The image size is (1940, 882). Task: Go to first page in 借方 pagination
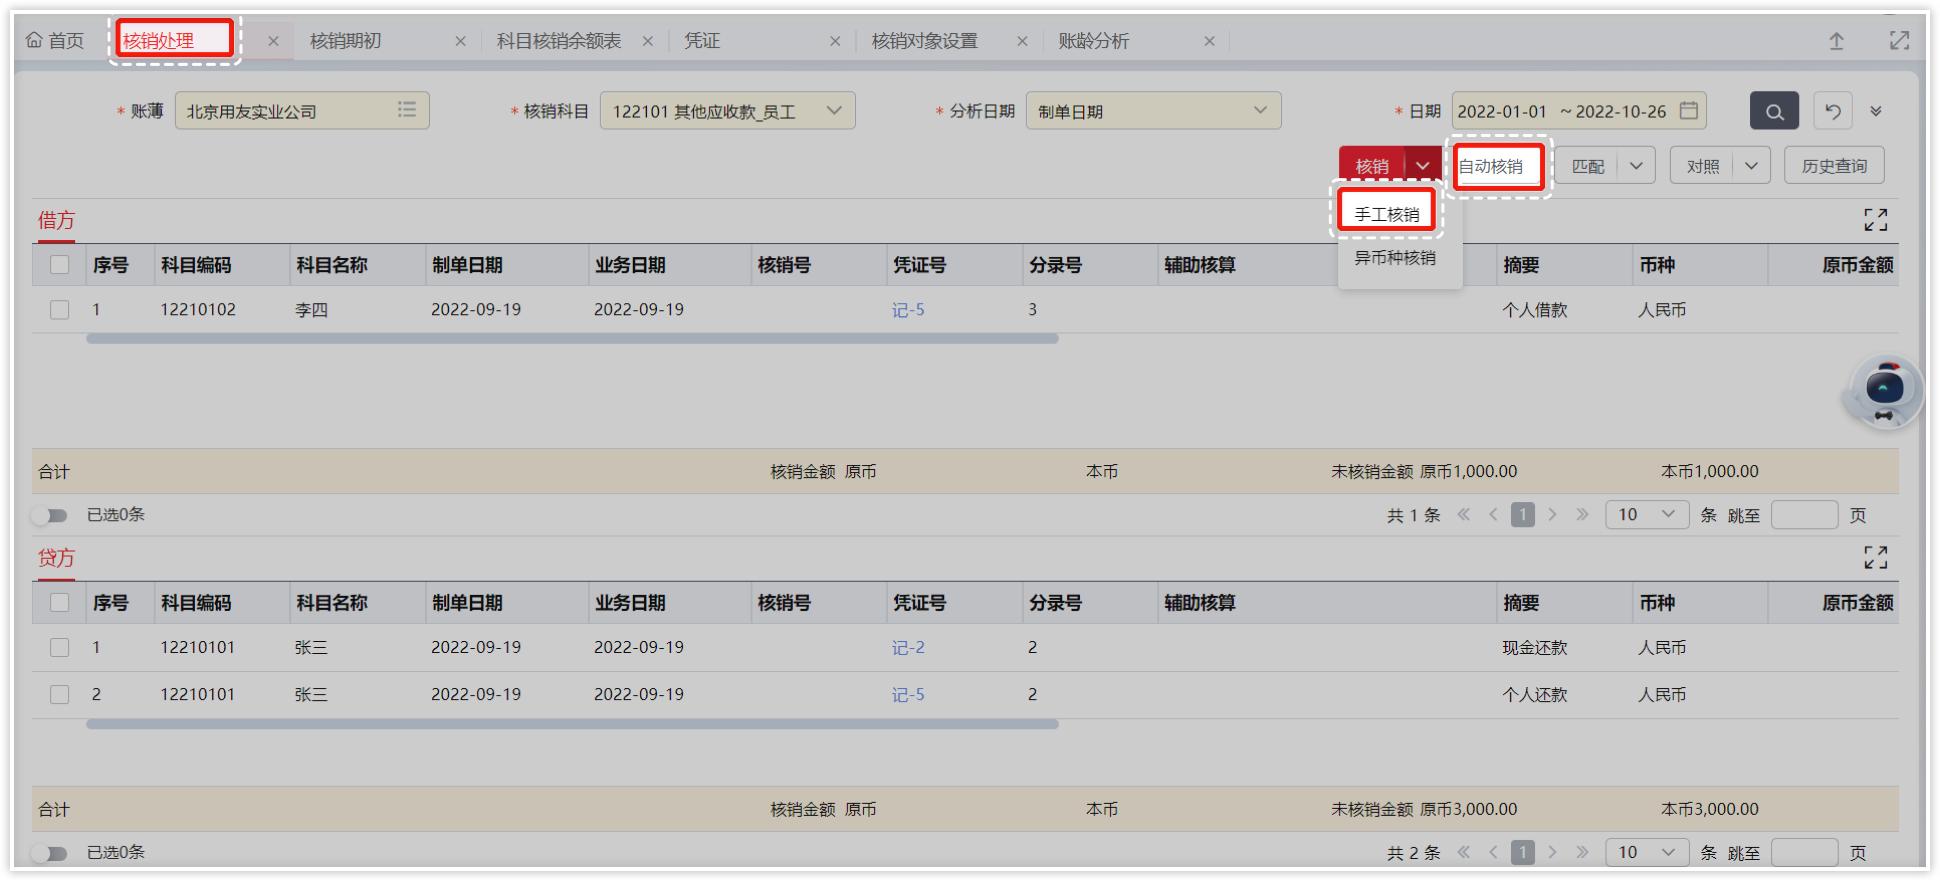[1464, 515]
